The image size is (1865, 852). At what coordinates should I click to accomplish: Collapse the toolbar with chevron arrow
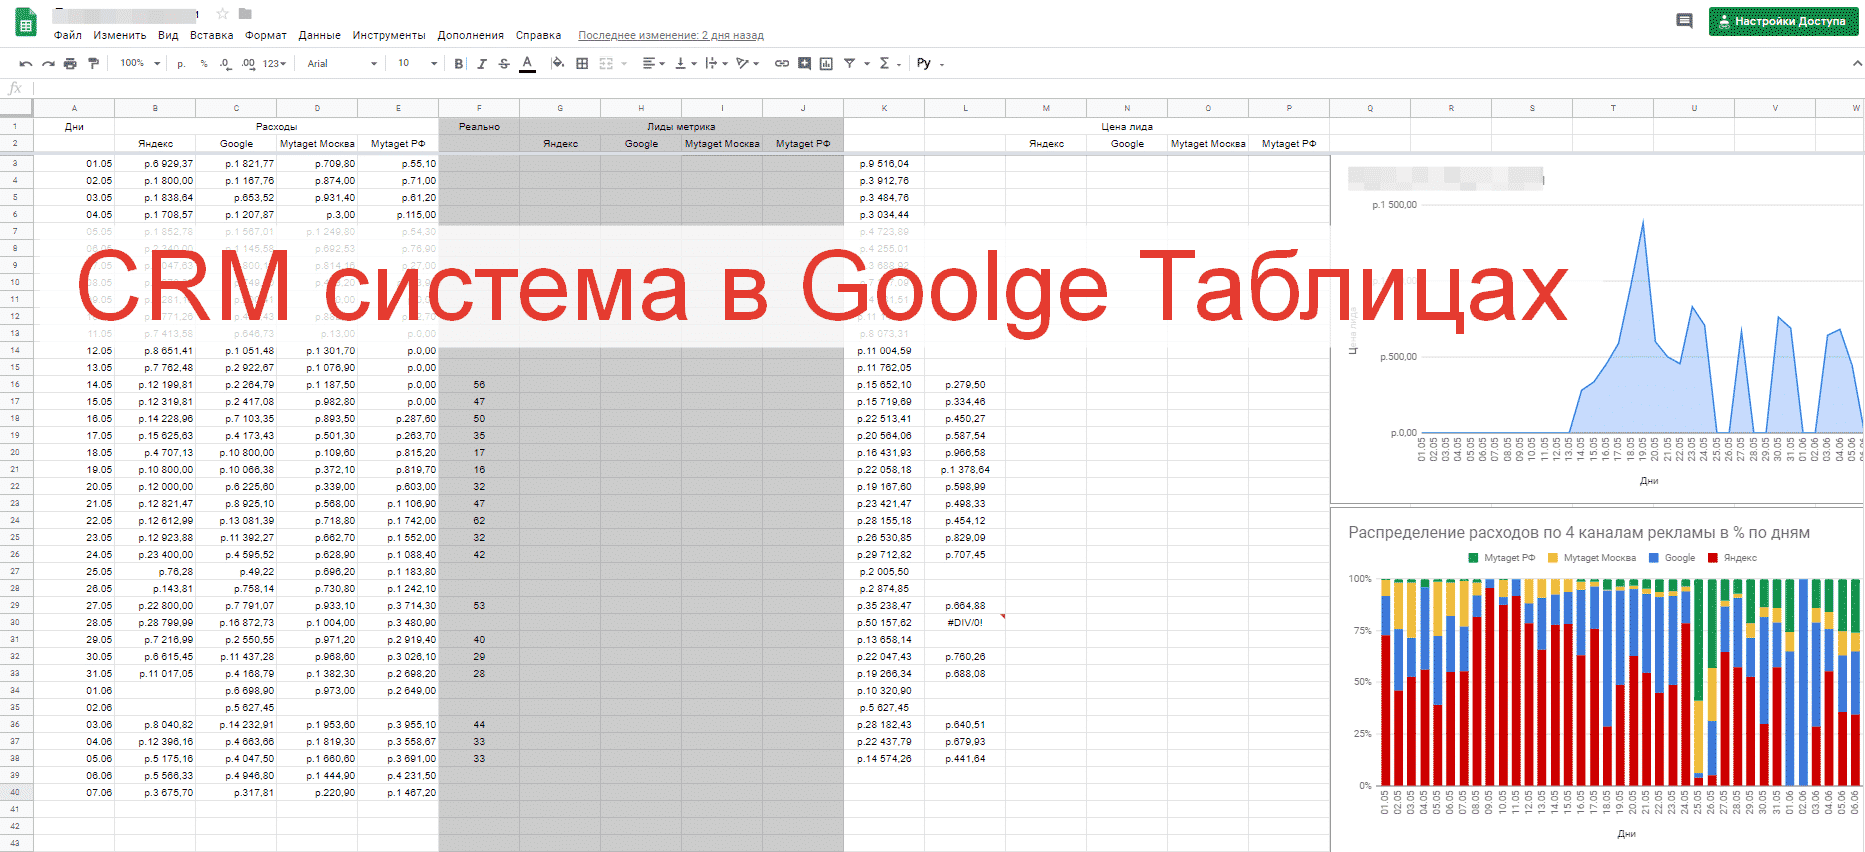point(1857,63)
